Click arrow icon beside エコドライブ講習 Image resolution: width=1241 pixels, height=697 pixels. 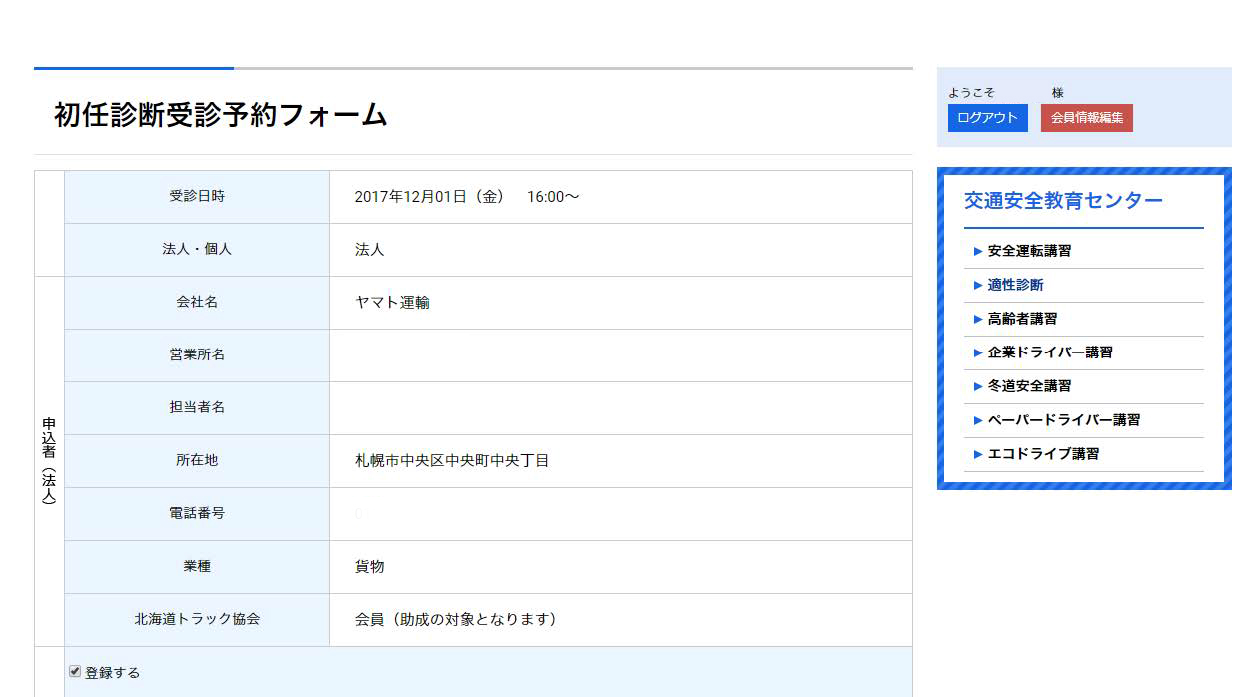[x=978, y=455]
